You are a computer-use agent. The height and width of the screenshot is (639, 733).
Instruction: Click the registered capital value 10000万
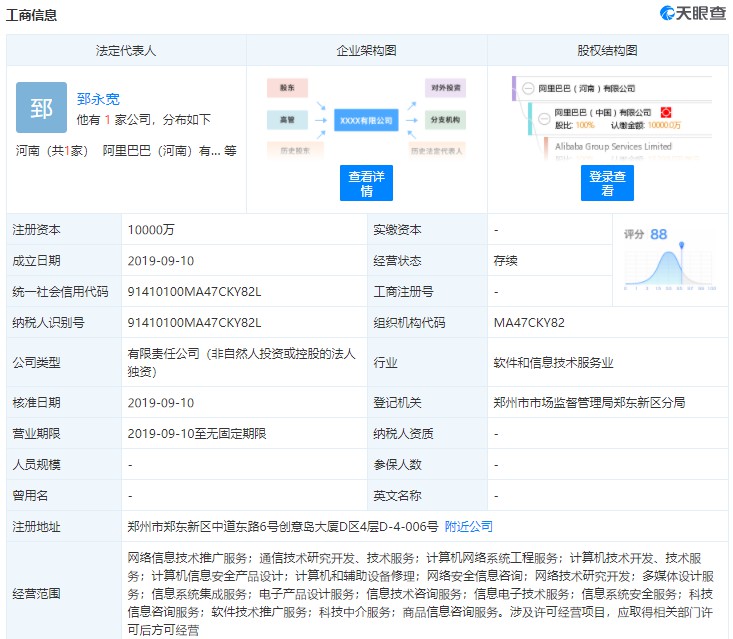coord(151,230)
